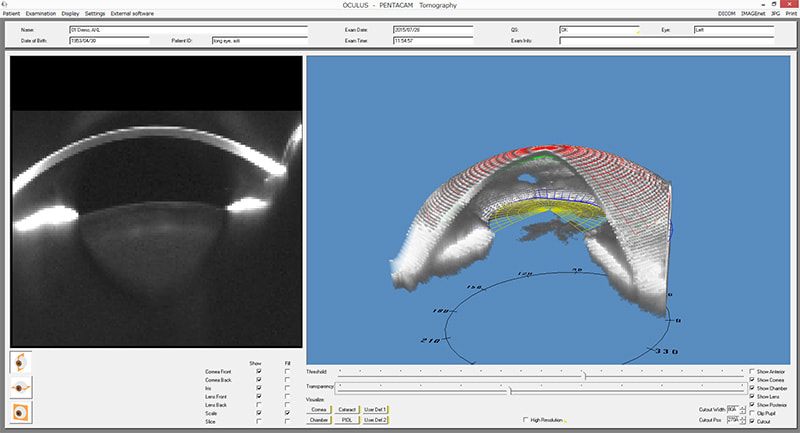800x433 pixels.
Task: Disable Scale Fill checkbox
Action: tap(287, 413)
